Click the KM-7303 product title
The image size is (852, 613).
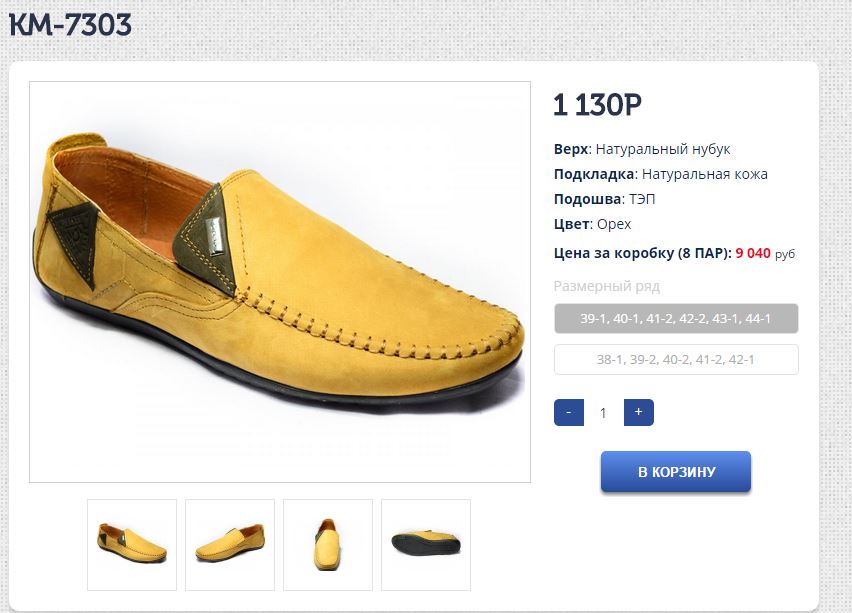(70, 25)
